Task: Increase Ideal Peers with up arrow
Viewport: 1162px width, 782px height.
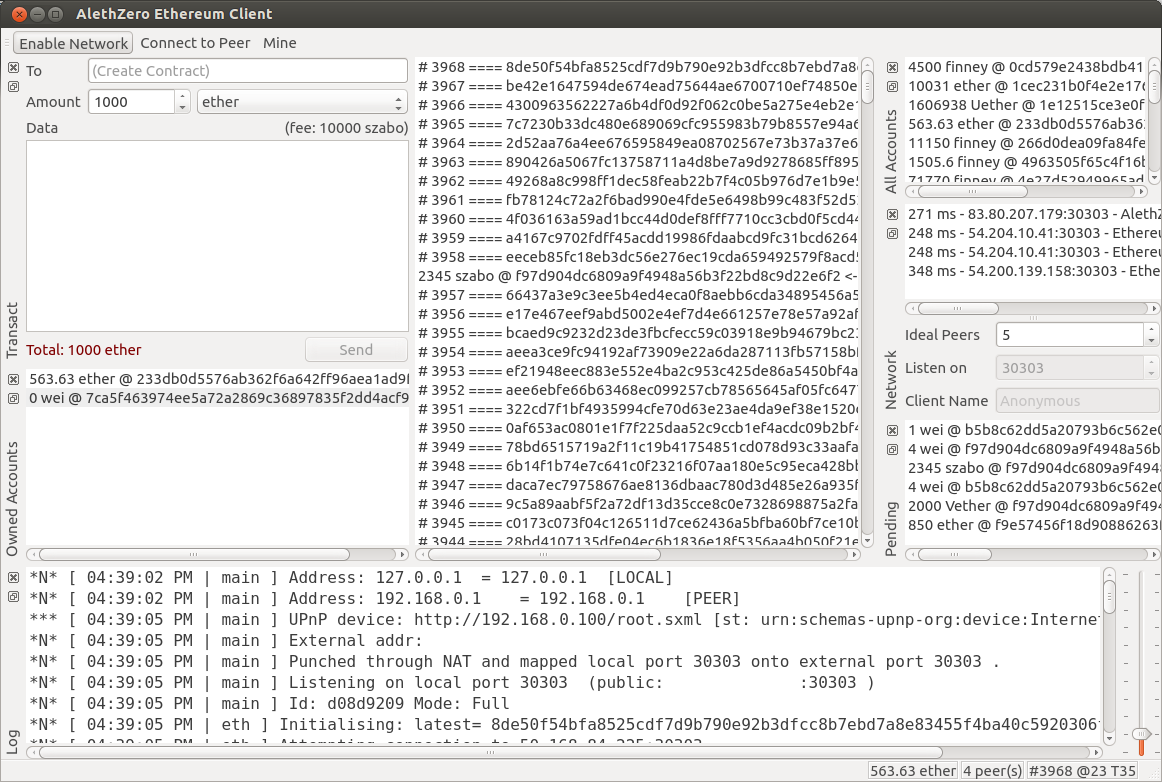Action: [x=1151, y=328]
